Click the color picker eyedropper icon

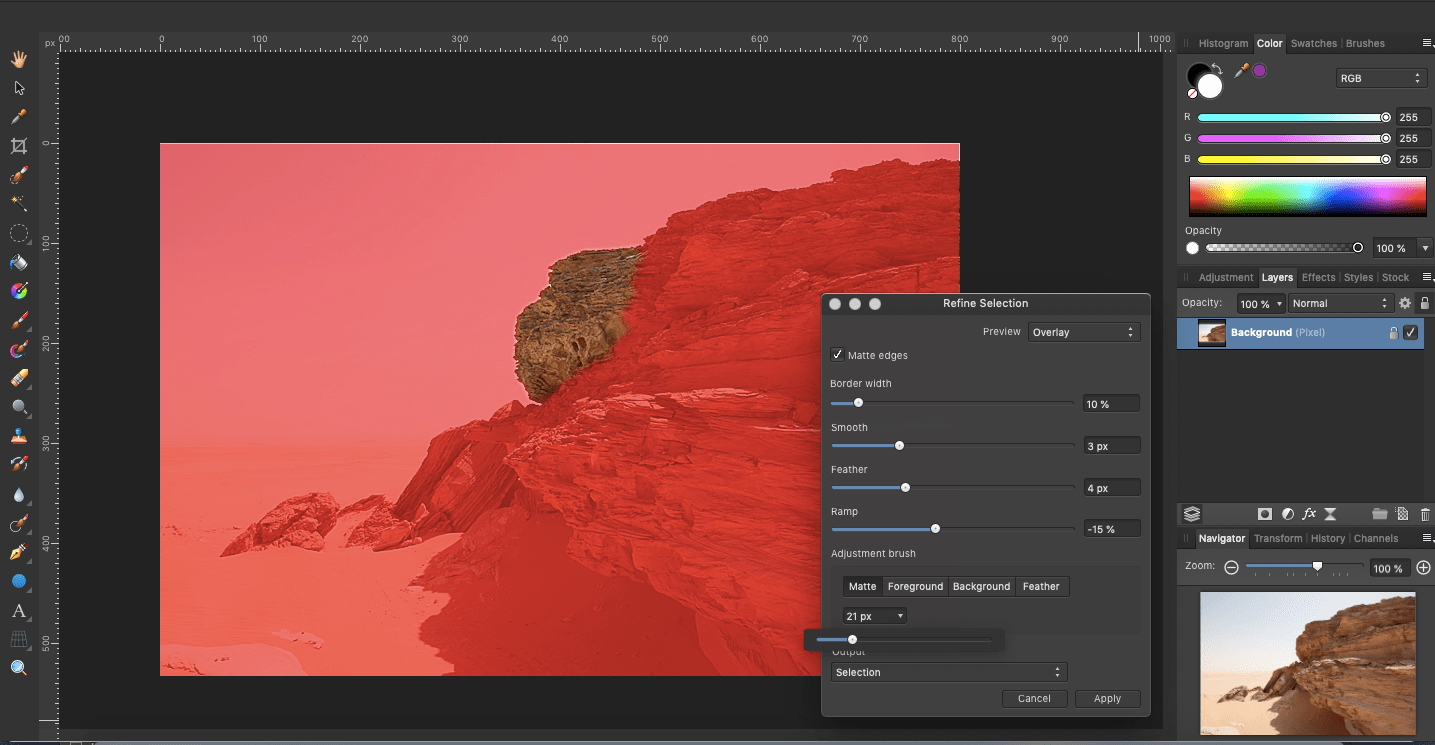pos(1241,70)
